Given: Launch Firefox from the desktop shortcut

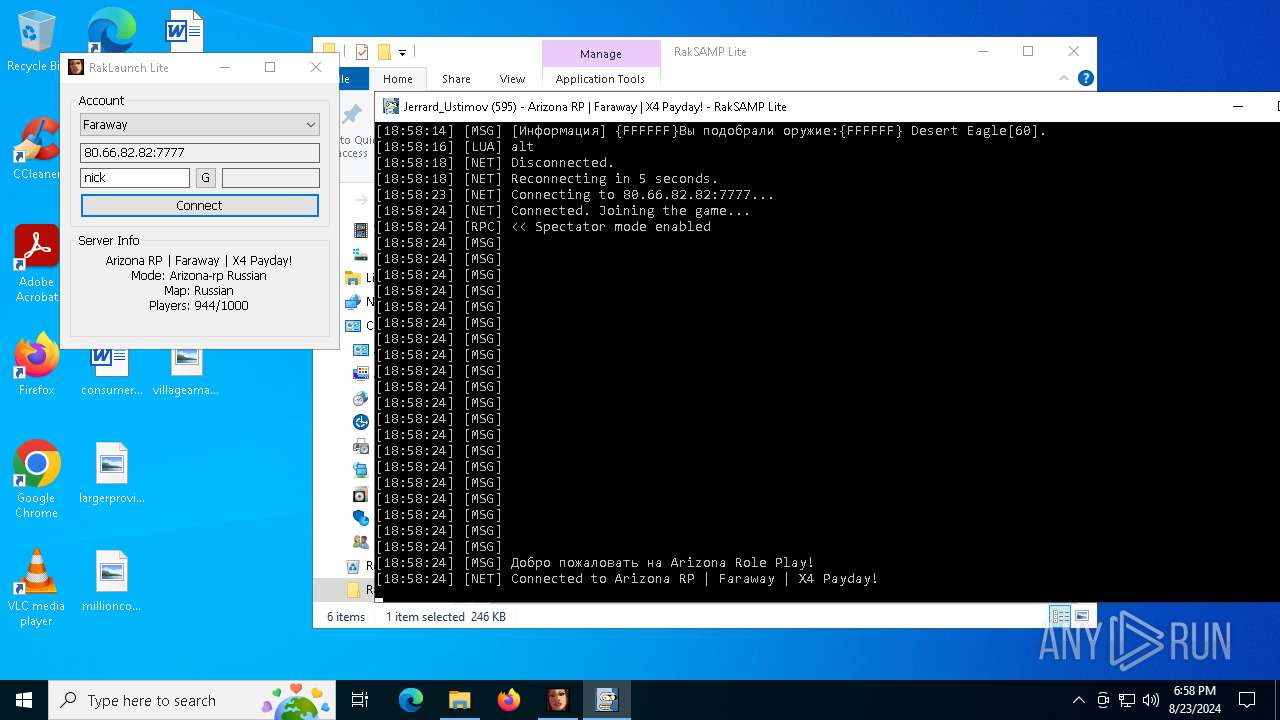Looking at the screenshot, I should tap(36, 364).
